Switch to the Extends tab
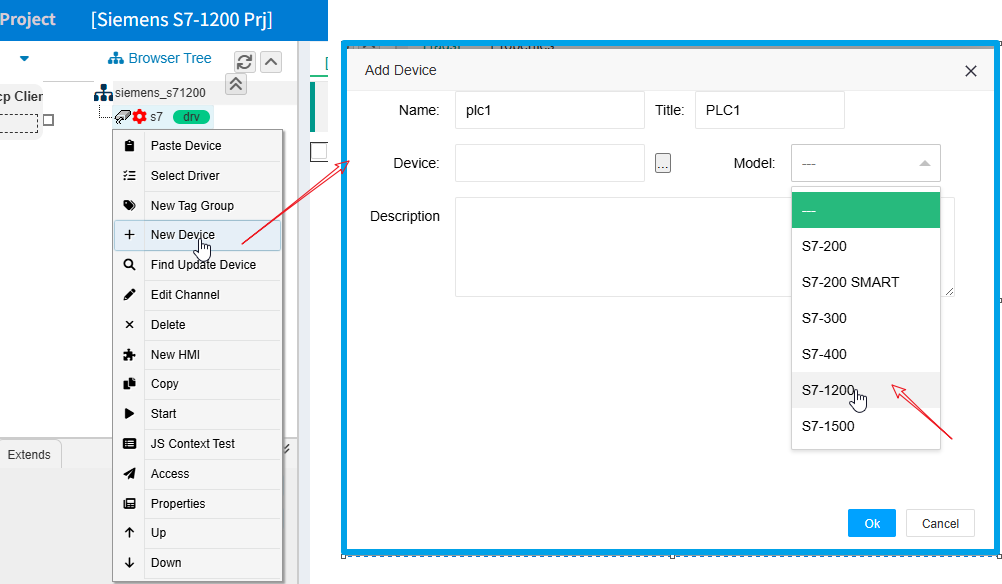Screen dimensions: 1002x584 [29, 454]
